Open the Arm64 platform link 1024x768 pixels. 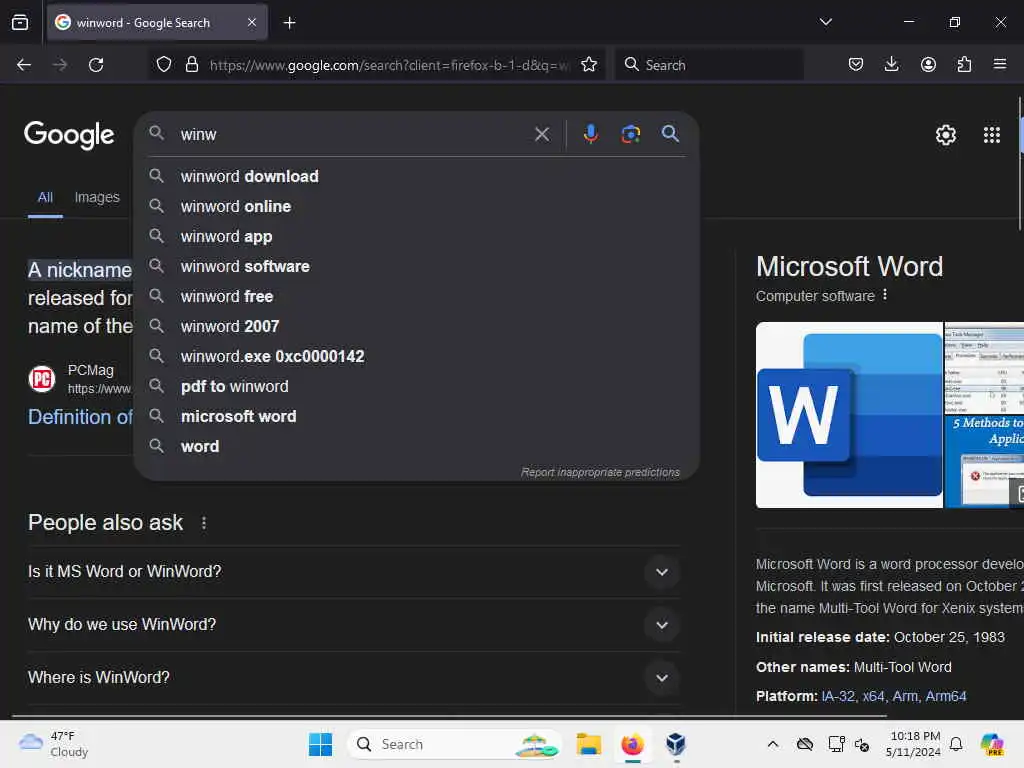coord(946,696)
